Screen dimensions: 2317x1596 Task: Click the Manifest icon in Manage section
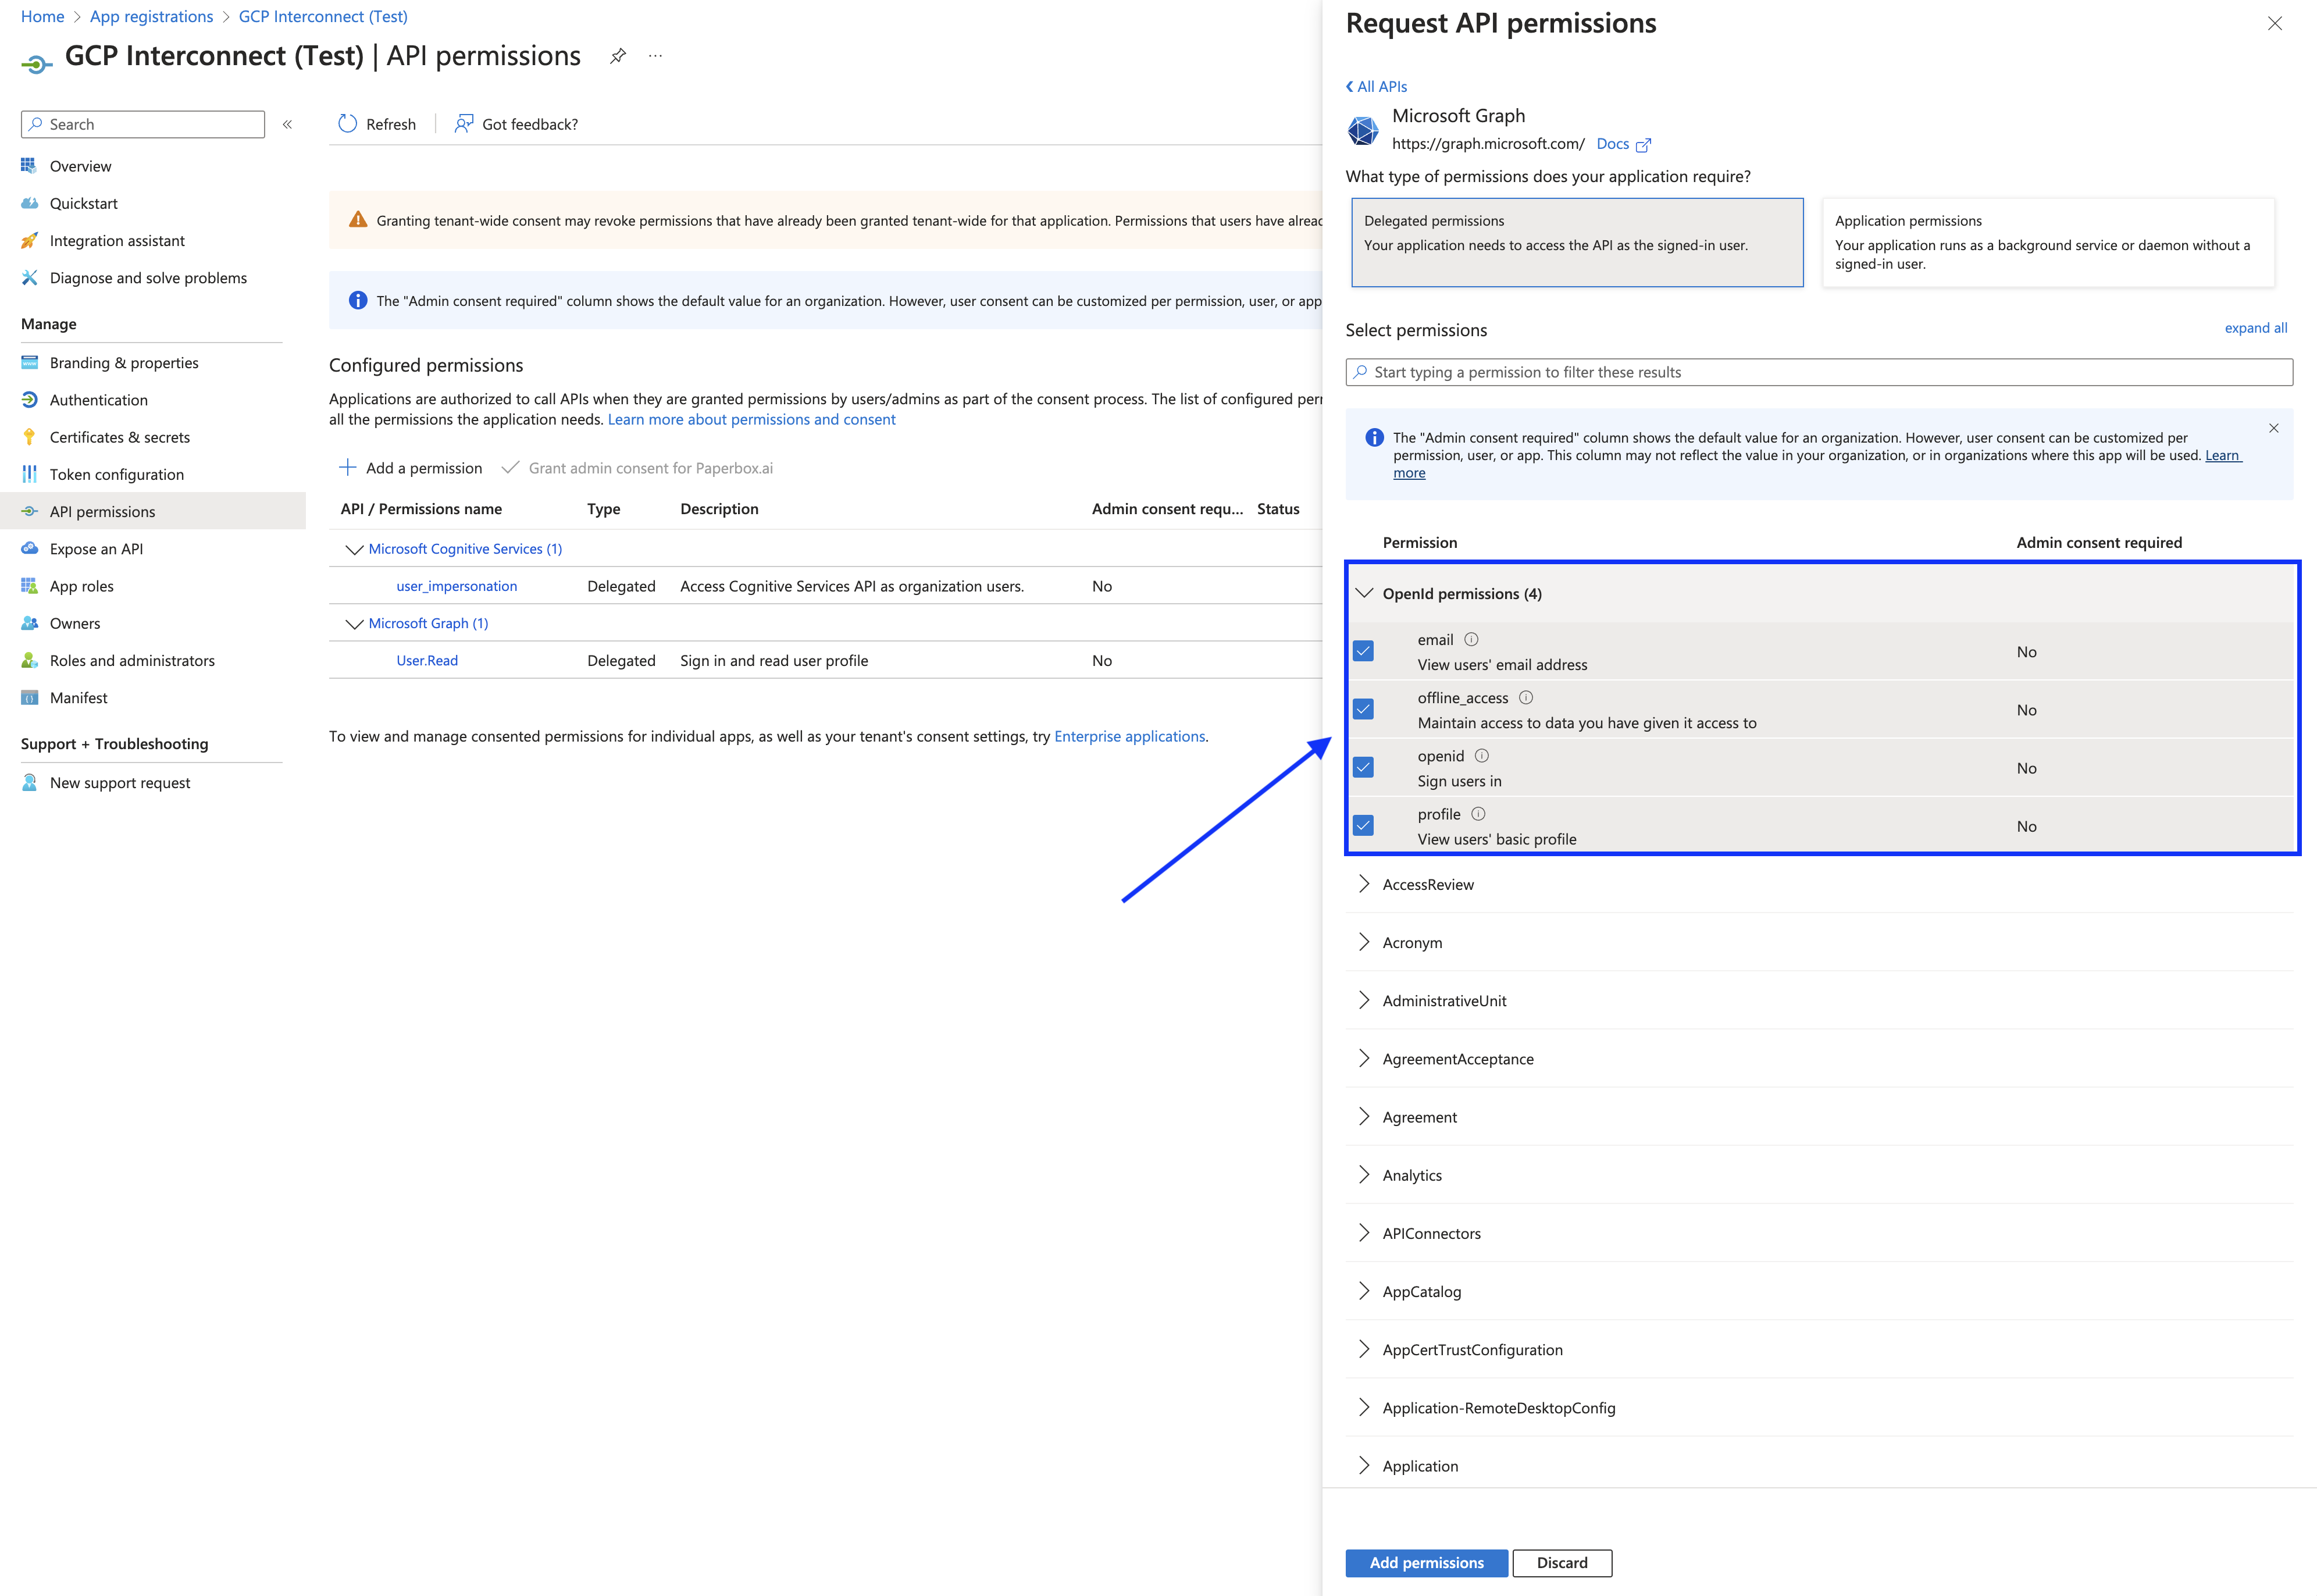[30, 697]
